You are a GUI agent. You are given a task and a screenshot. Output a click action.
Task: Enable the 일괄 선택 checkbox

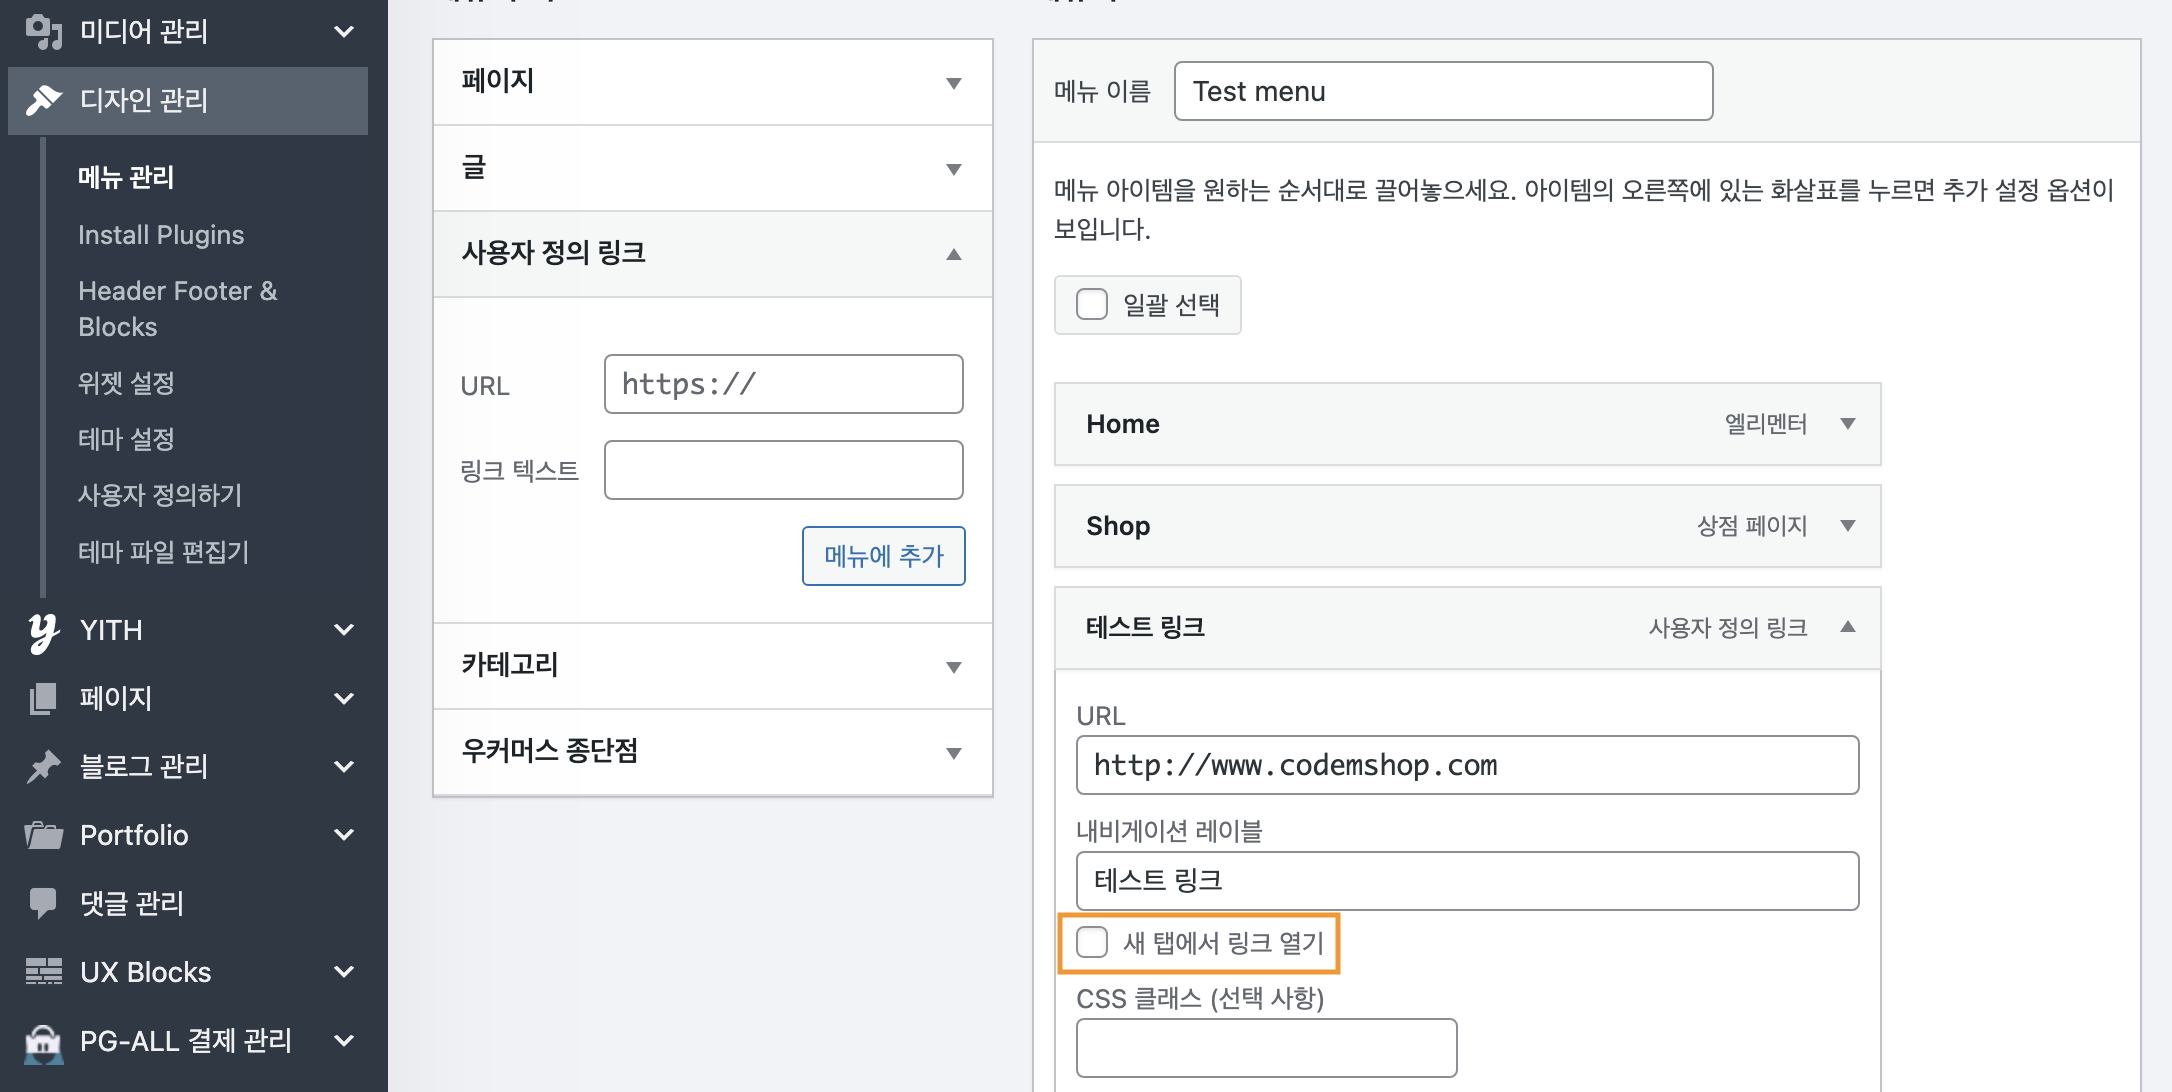pyautogui.click(x=1092, y=304)
